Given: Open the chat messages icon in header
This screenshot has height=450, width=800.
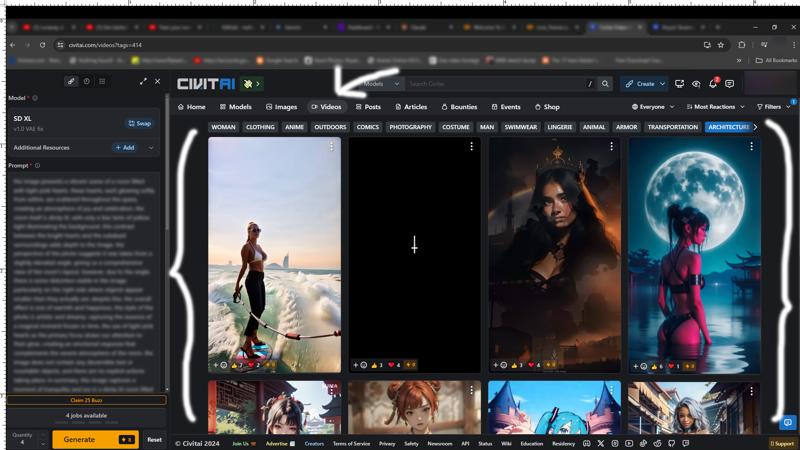Looking at the screenshot, I should [730, 84].
